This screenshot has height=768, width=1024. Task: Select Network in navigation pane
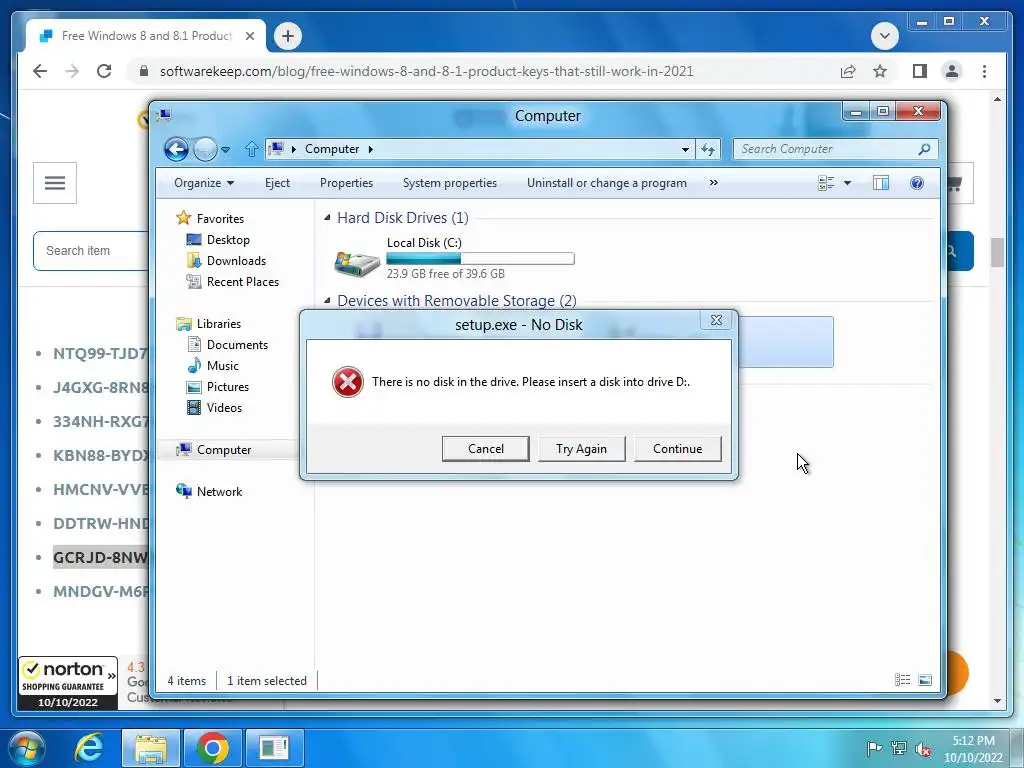tap(219, 492)
